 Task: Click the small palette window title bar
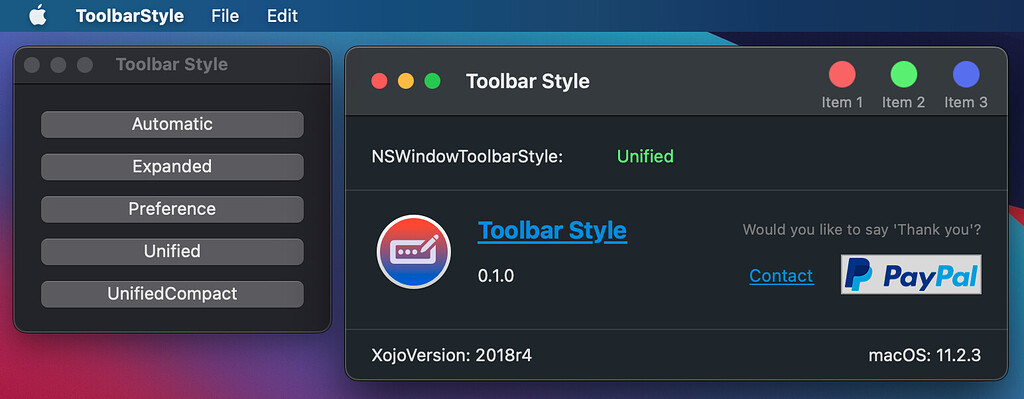click(172, 65)
